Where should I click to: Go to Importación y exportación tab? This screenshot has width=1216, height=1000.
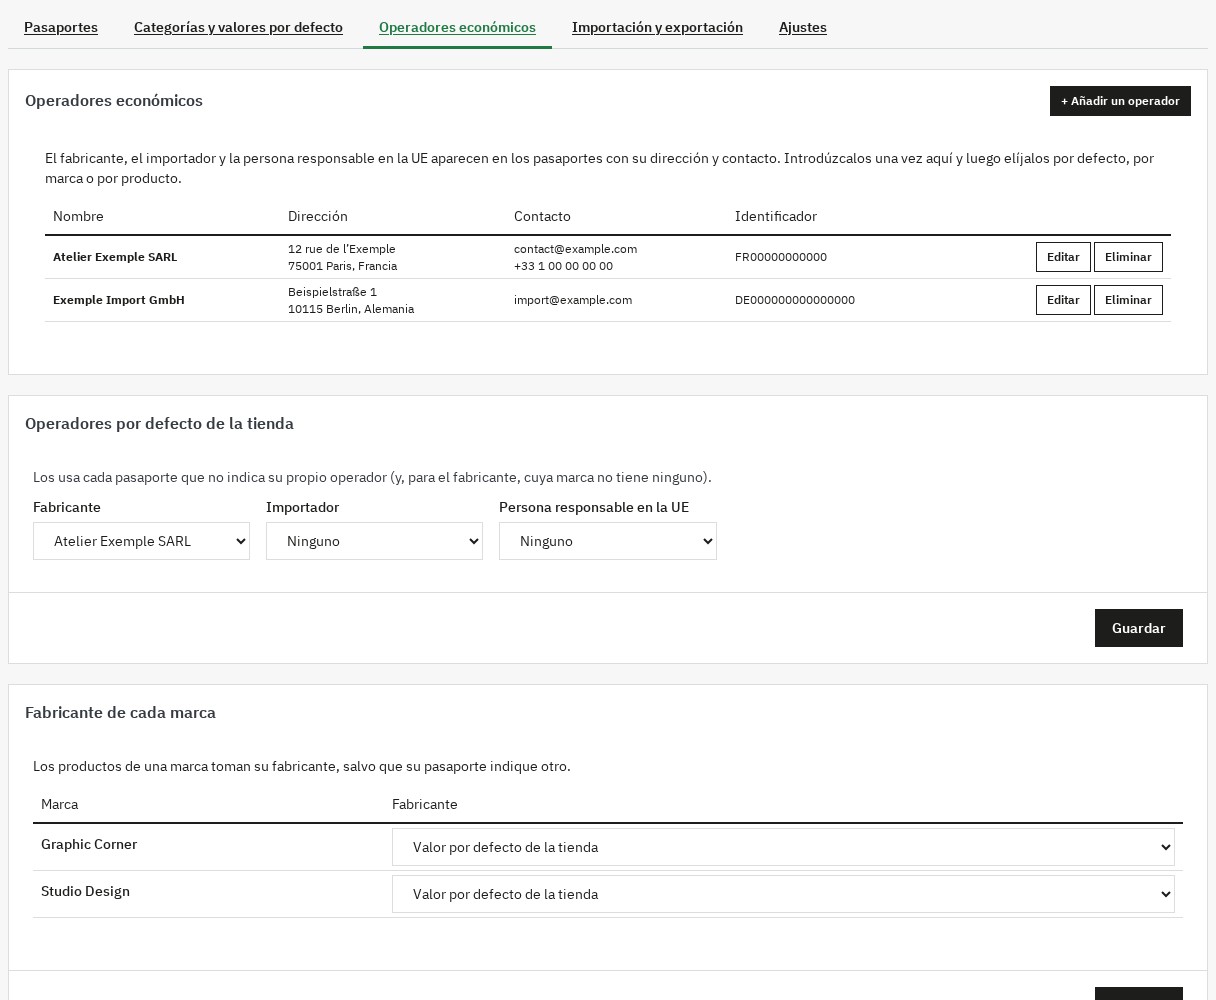pyautogui.click(x=657, y=27)
